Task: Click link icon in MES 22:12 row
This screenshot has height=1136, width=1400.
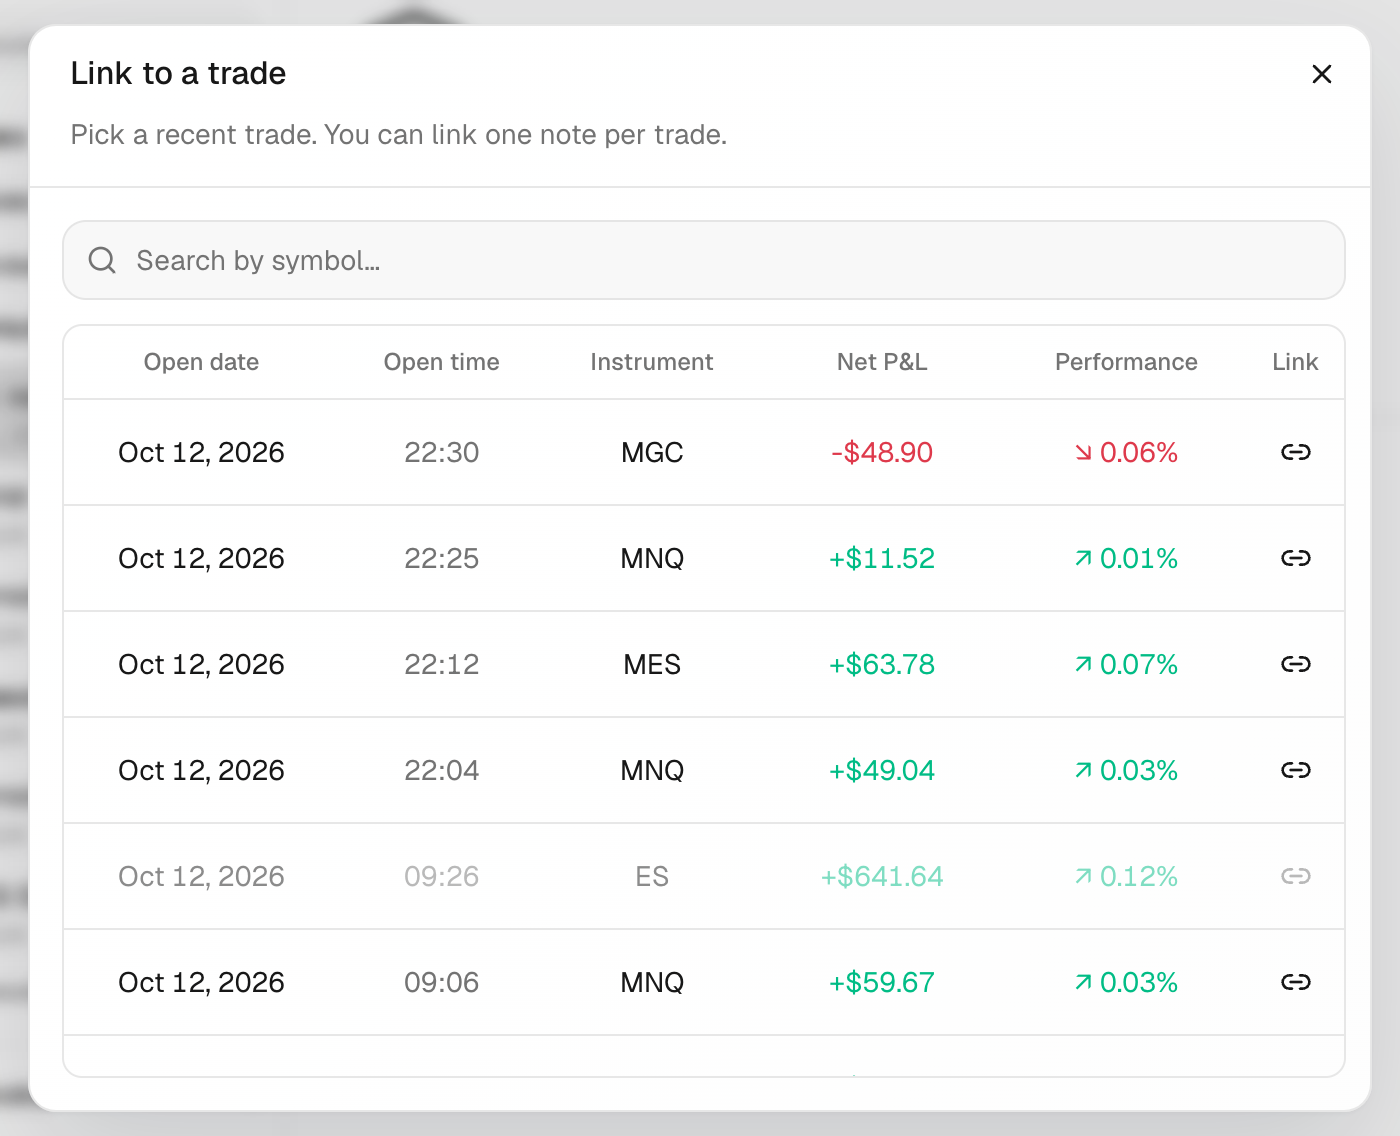Action: click(x=1295, y=664)
